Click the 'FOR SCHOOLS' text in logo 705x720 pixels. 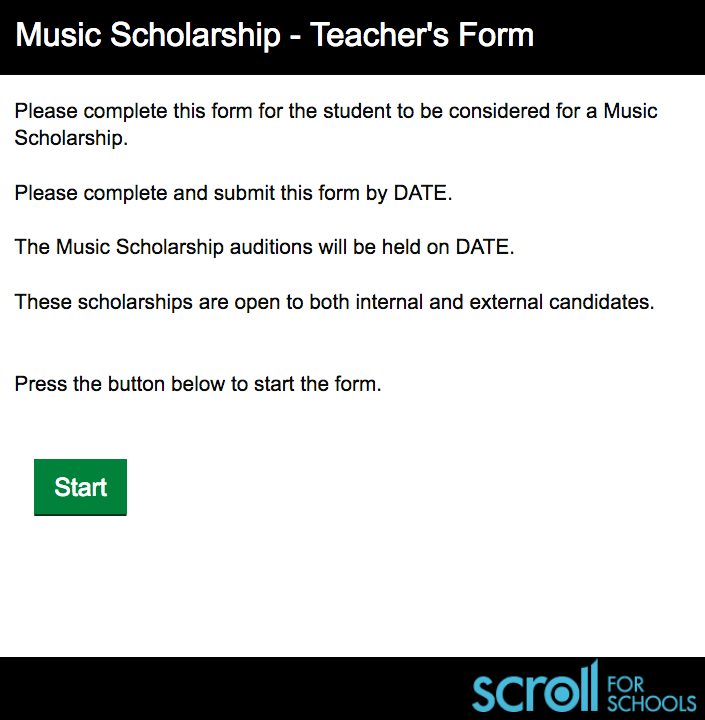tap(652, 694)
